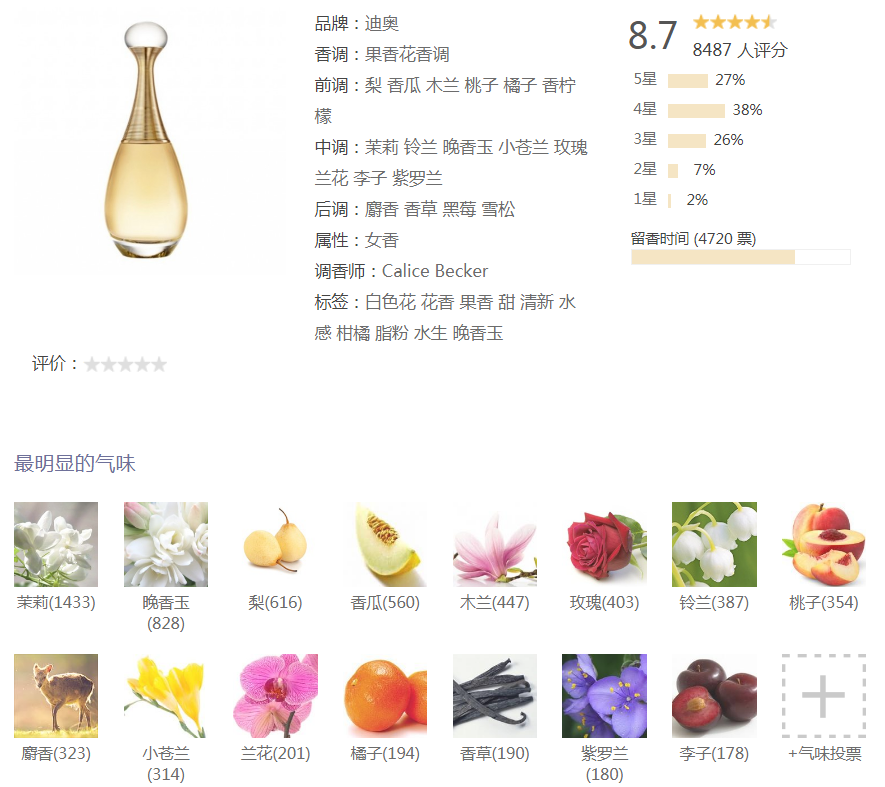Click the 兰花(201) label
The width and height of the screenshot is (885, 787).
(275, 754)
